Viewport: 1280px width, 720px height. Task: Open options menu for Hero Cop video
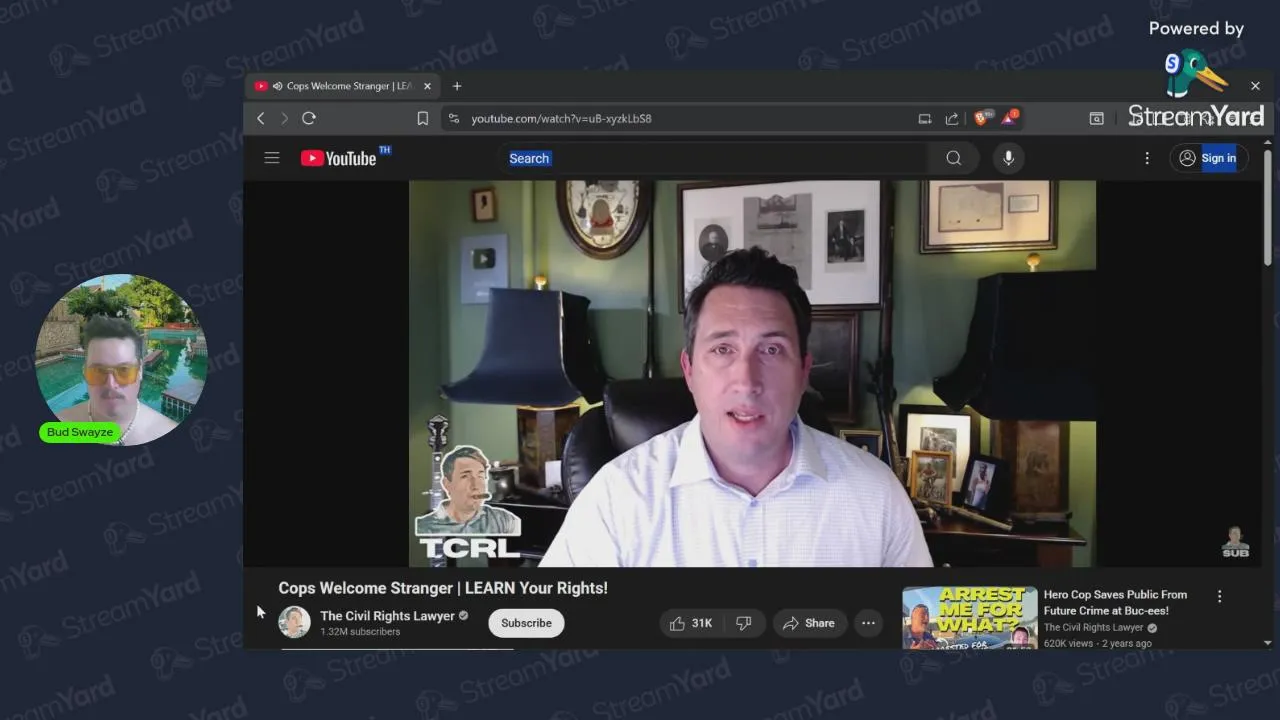1219,596
